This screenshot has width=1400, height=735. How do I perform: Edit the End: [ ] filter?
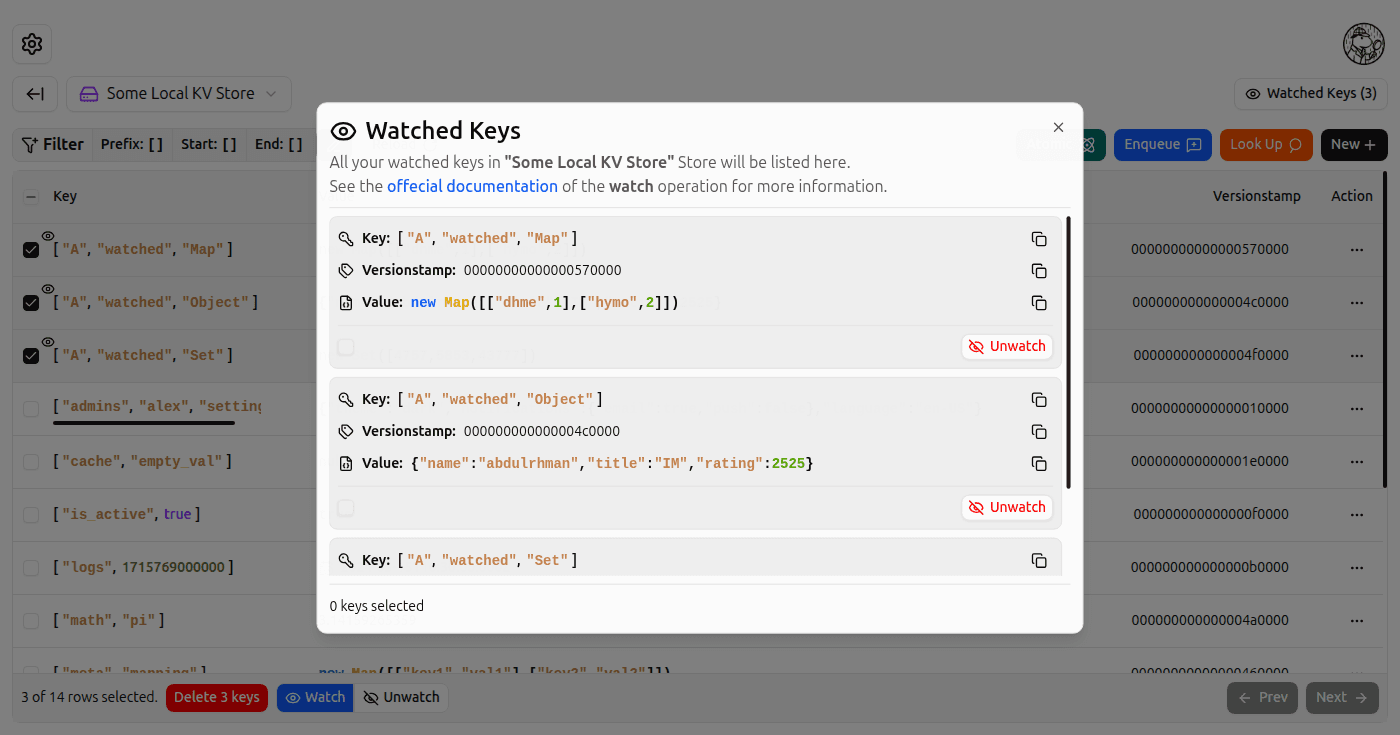click(279, 144)
